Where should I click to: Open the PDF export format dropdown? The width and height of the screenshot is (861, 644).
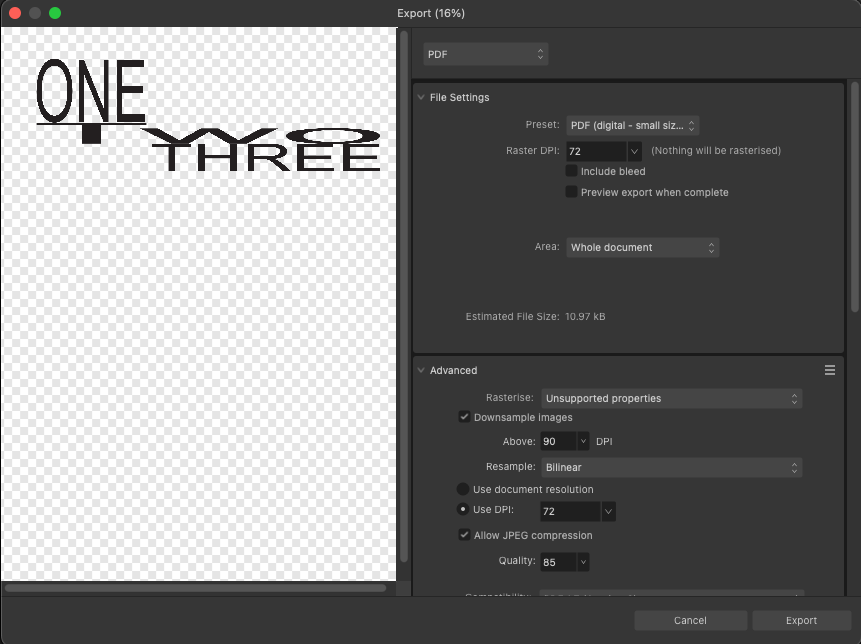pyautogui.click(x=486, y=54)
